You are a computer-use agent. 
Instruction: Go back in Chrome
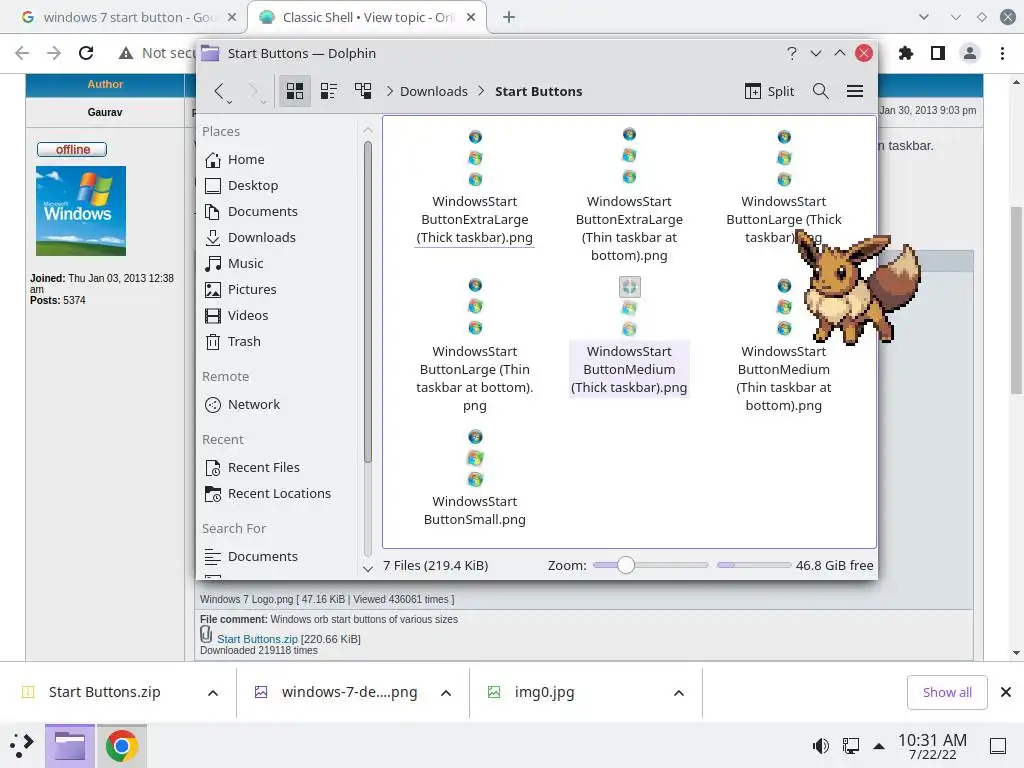pos(22,54)
